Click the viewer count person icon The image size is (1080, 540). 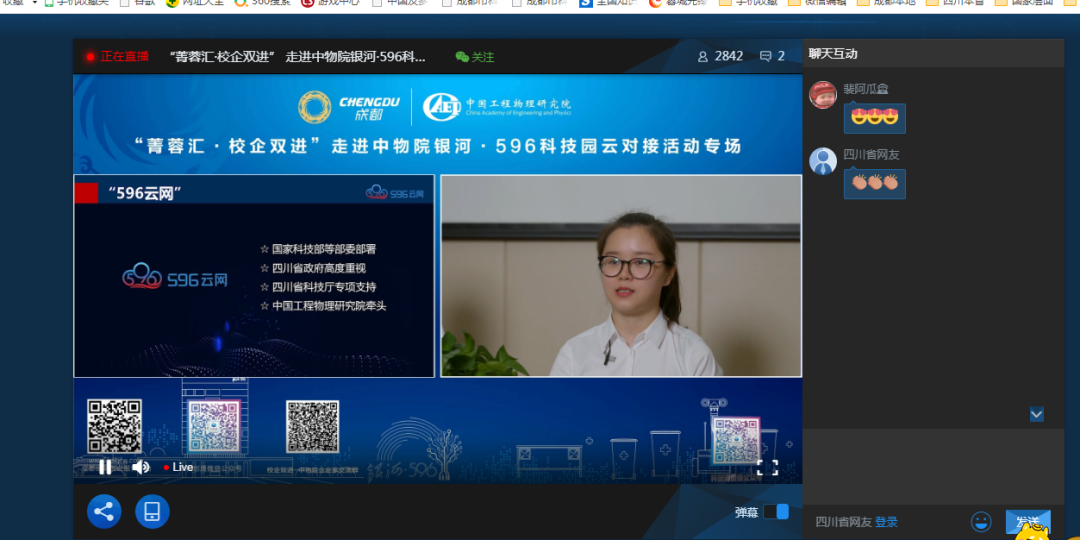pos(703,56)
